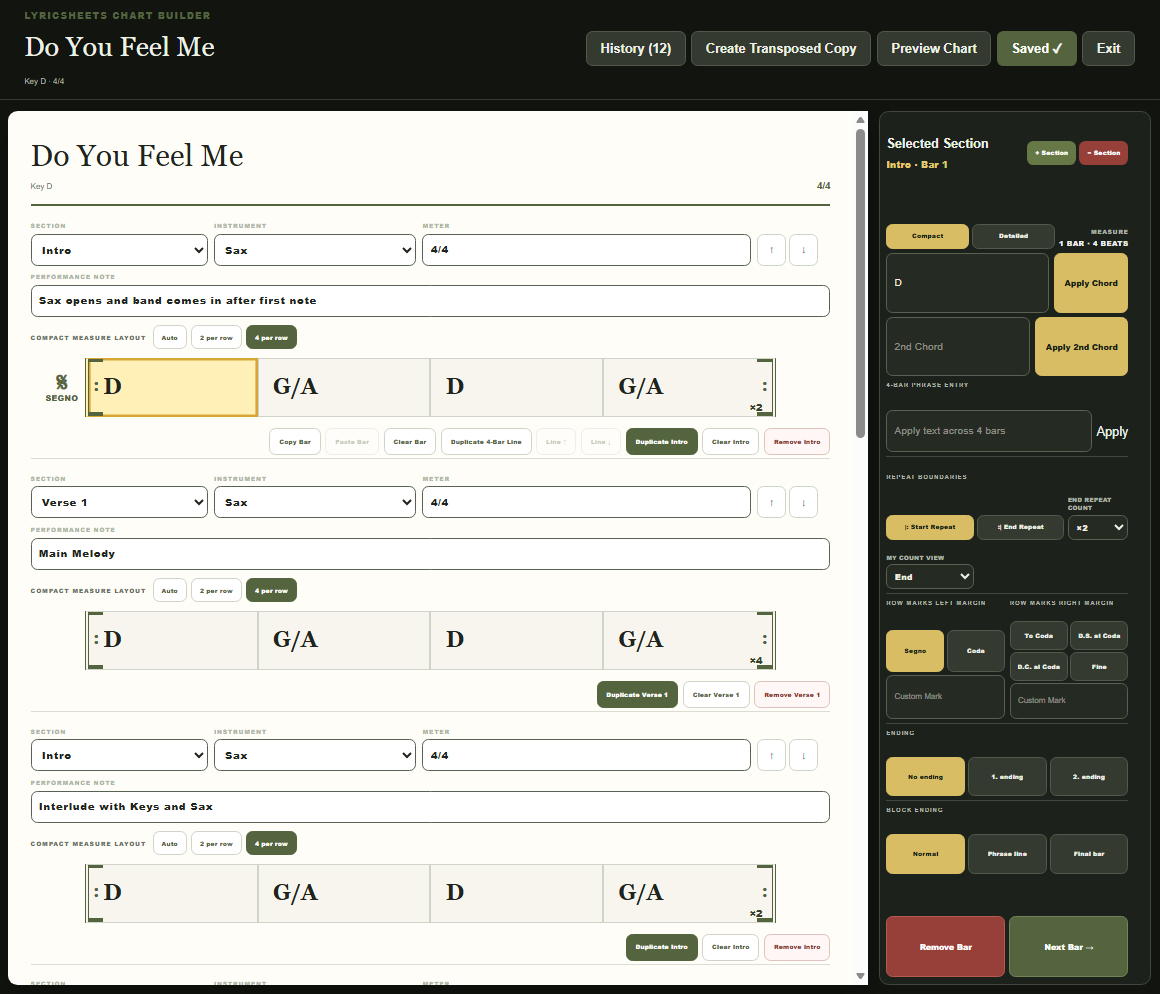Move first Intro section up arrow
The width and height of the screenshot is (1160, 994).
coord(771,250)
